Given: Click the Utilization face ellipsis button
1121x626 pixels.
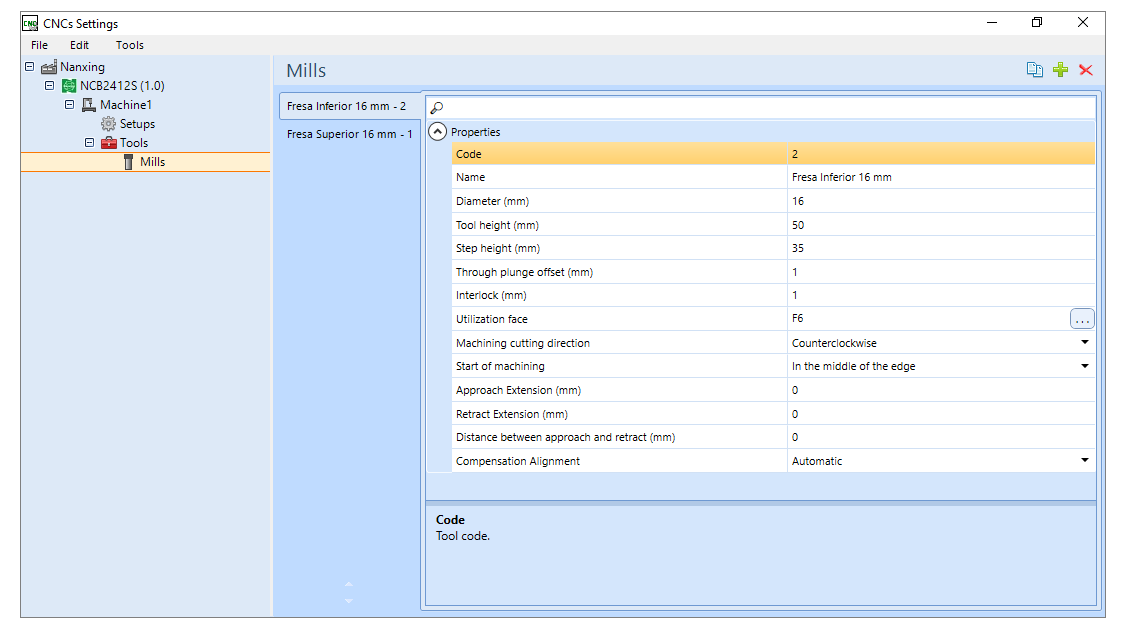Looking at the screenshot, I should coord(1082,319).
